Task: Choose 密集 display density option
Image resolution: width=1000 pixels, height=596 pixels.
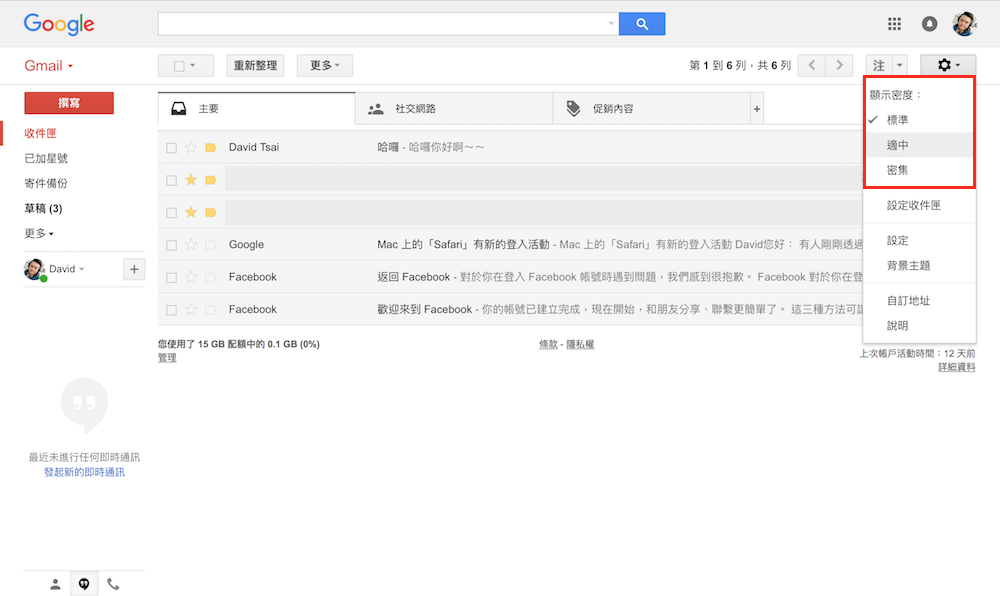Action: [898, 171]
